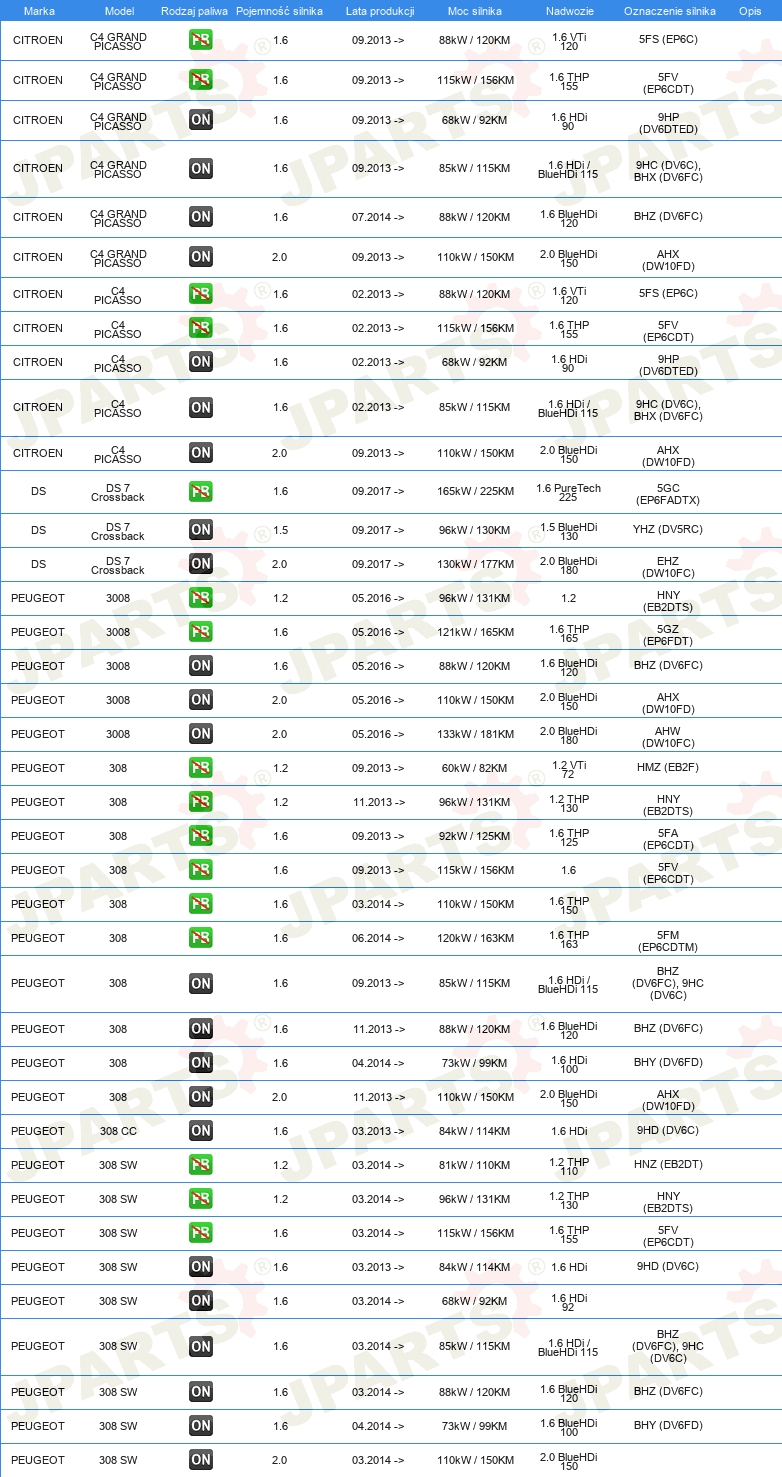Click the Pojemność silnika column header
The image size is (782, 1477).
click(279, 10)
